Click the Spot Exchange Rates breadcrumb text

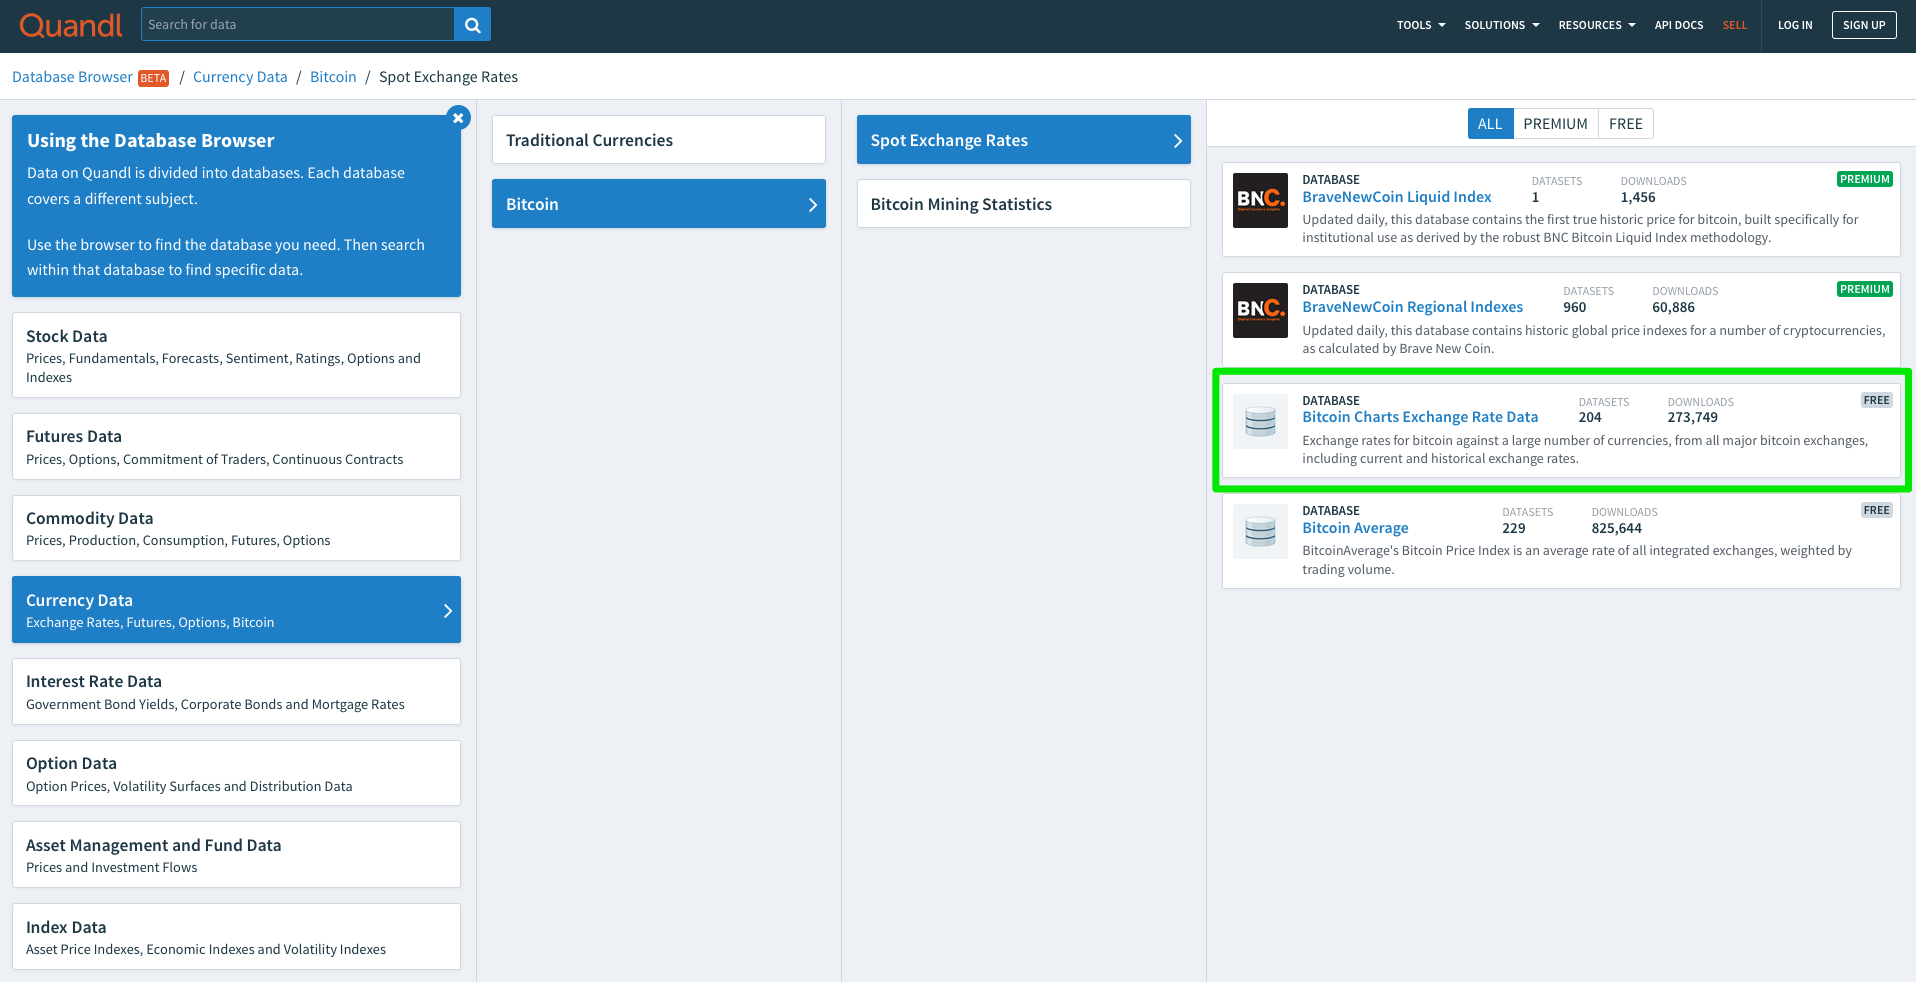[x=448, y=77]
